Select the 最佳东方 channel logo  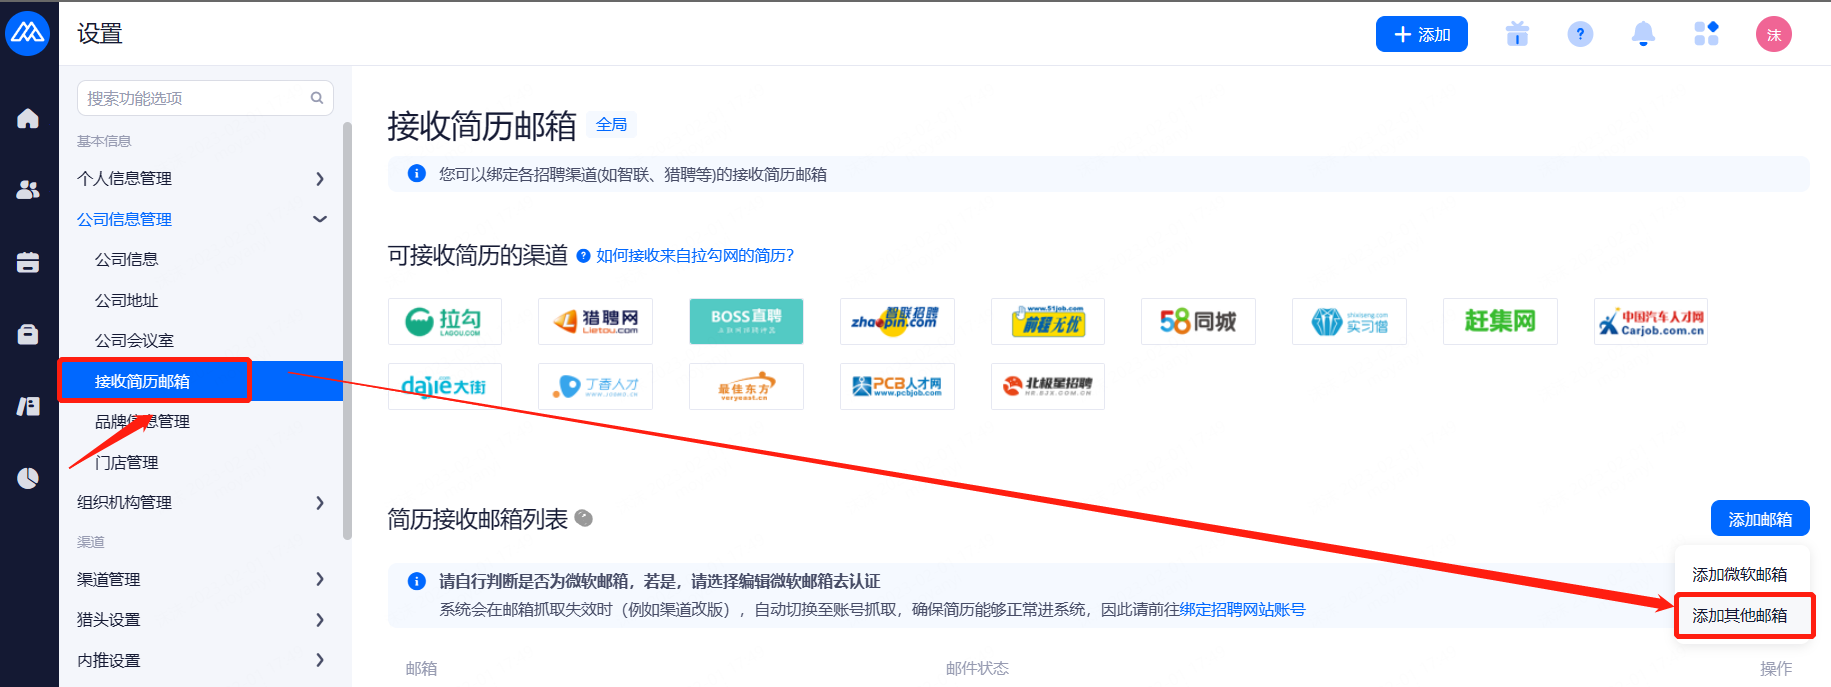(746, 386)
